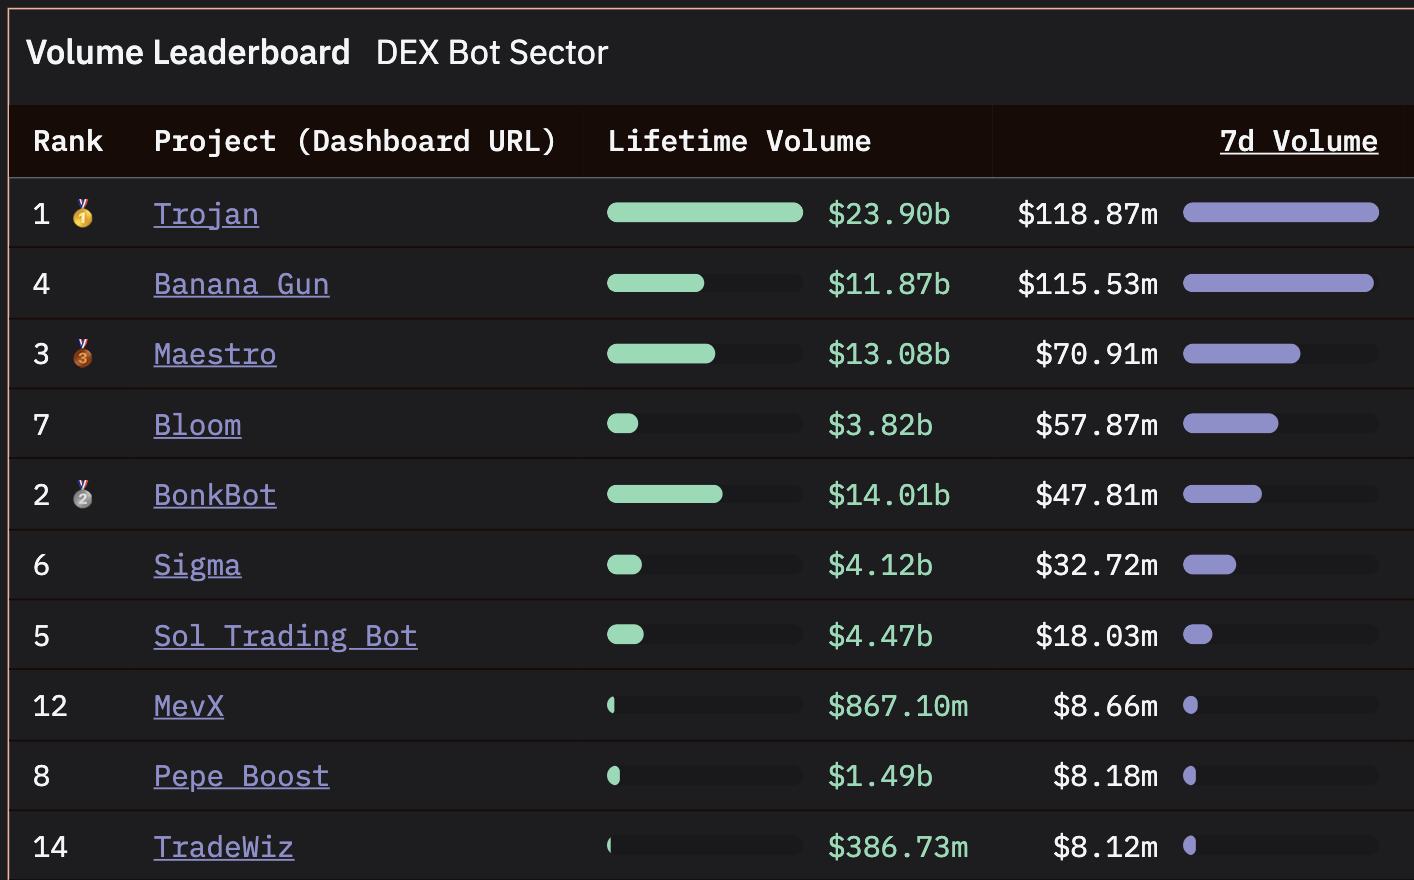
Task: Click the $8.12m 7d volume value
Action: point(1106,847)
